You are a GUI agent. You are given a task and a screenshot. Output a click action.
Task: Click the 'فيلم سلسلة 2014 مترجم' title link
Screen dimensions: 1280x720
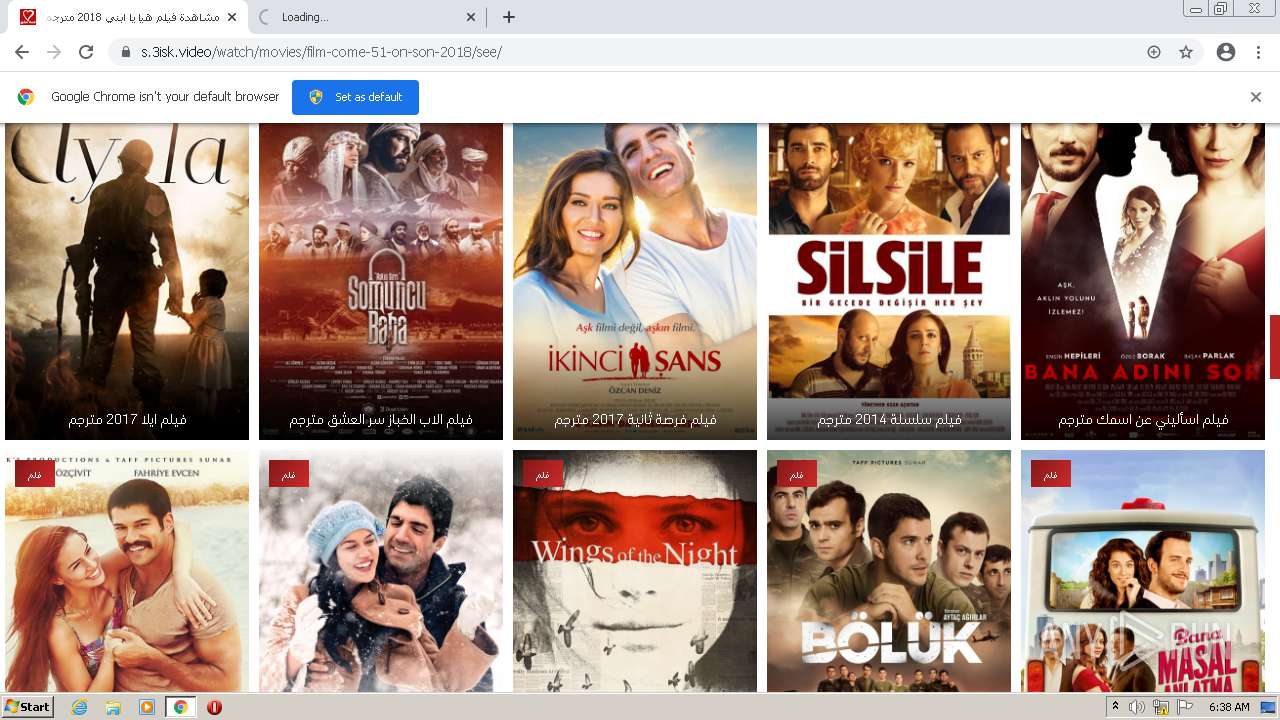pos(889,420)
